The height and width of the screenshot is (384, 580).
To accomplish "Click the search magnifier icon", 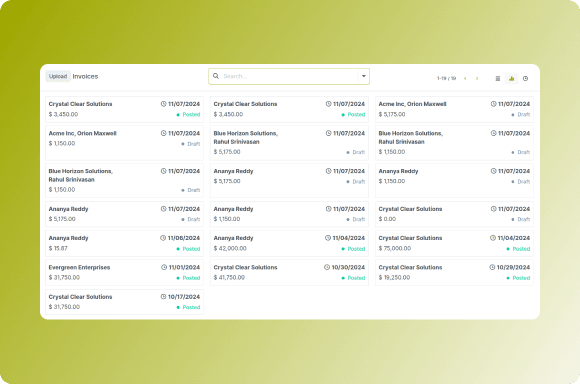I will point(216,76).
